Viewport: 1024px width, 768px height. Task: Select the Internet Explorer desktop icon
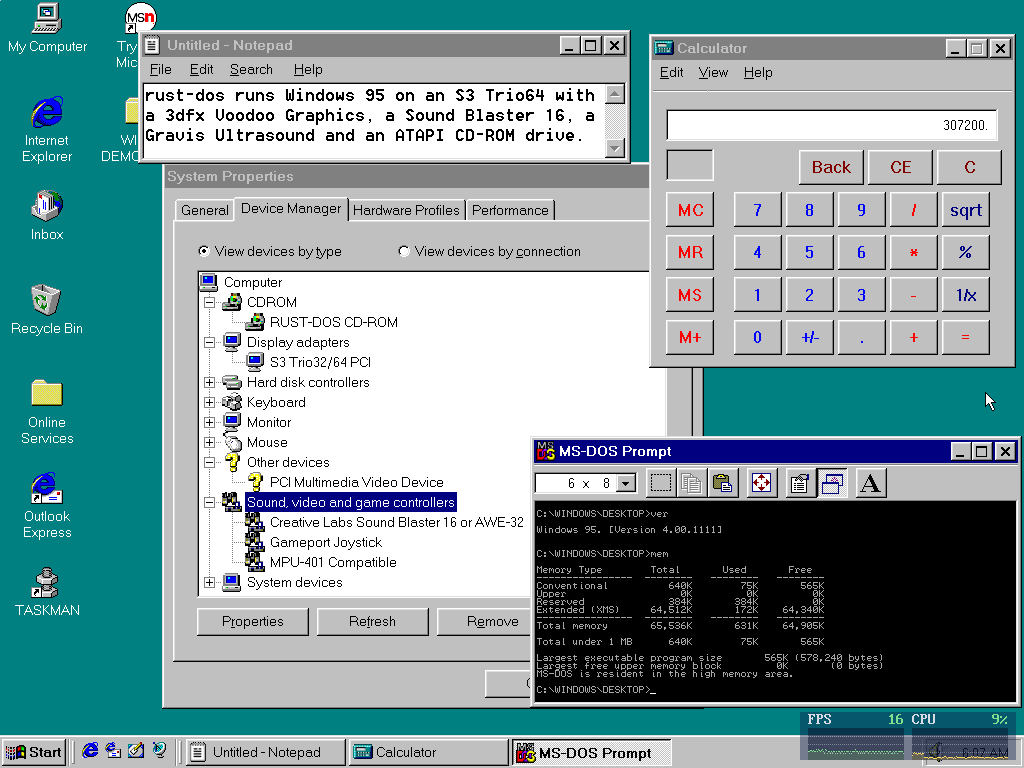click(x=47, y=129)
